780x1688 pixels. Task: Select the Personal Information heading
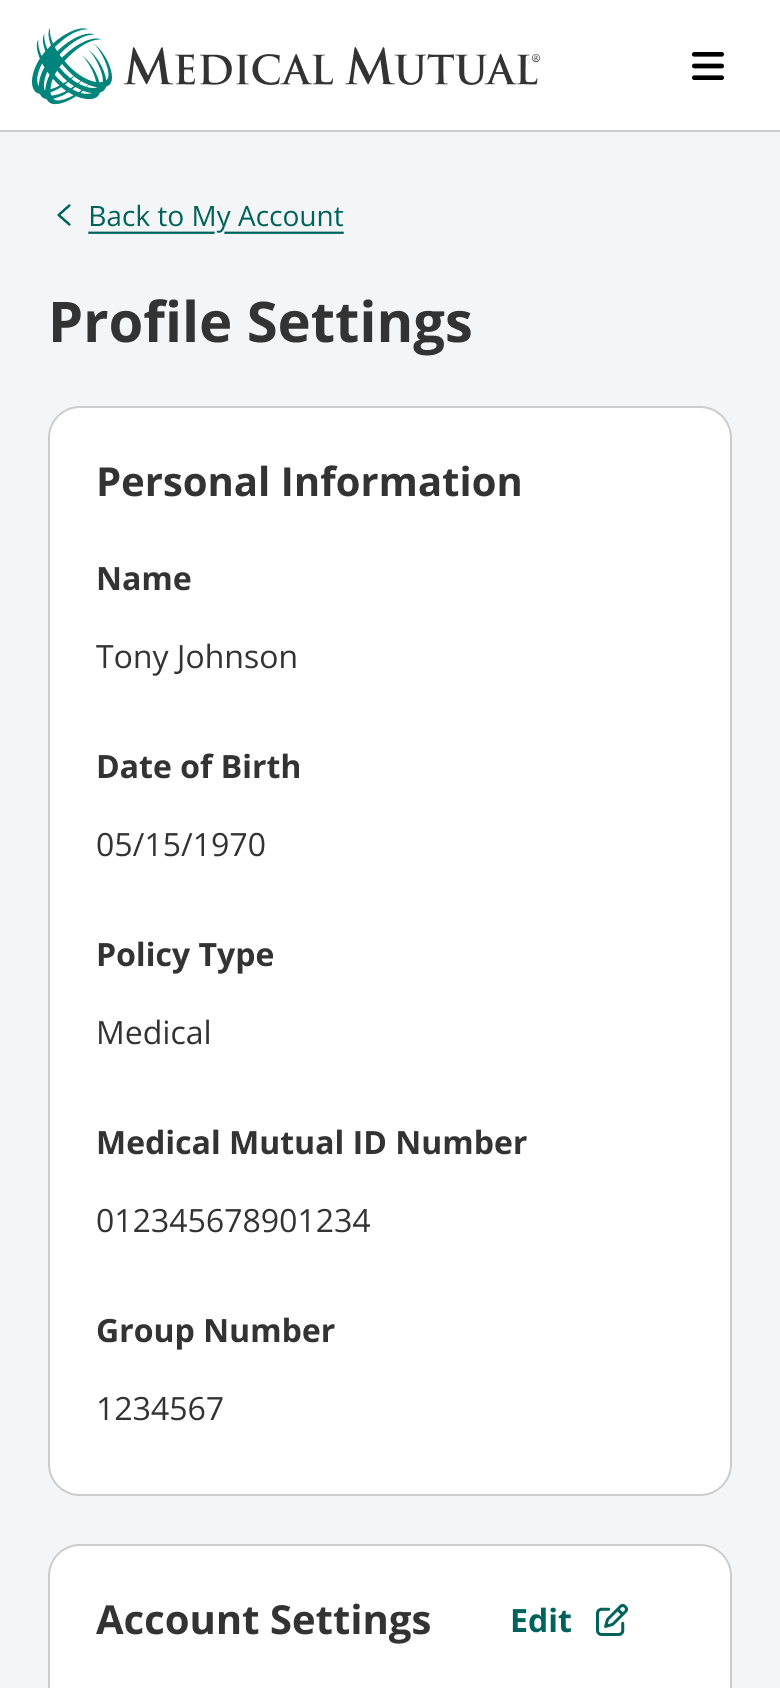(309, 482)
